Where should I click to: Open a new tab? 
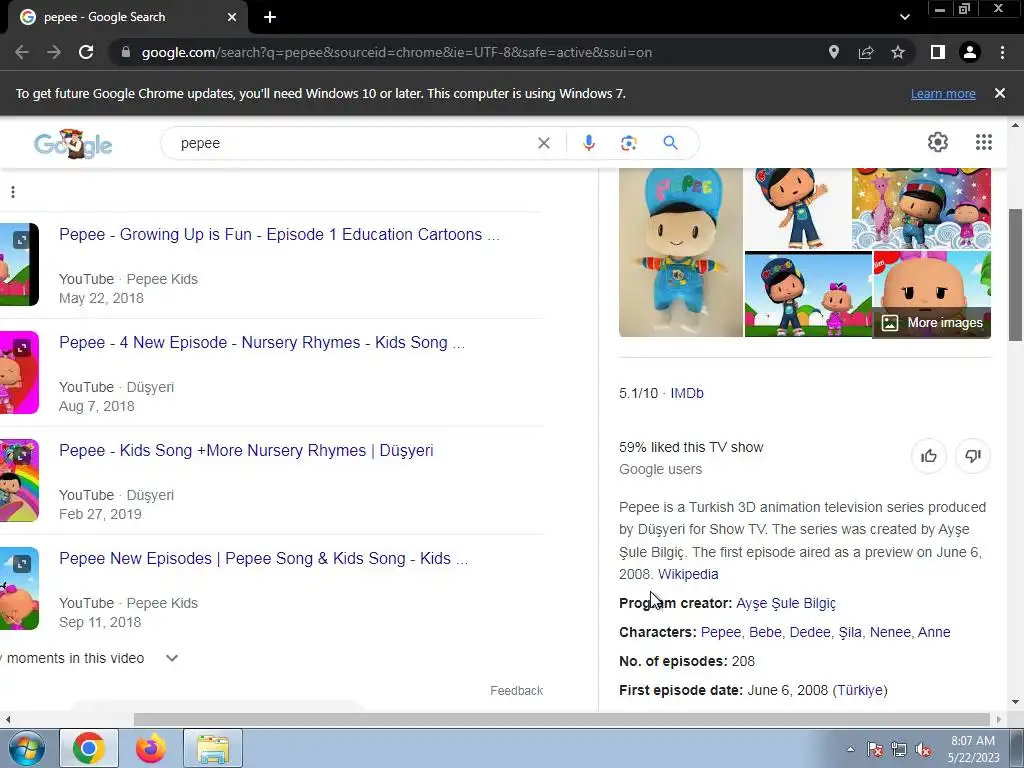point(270,17)
